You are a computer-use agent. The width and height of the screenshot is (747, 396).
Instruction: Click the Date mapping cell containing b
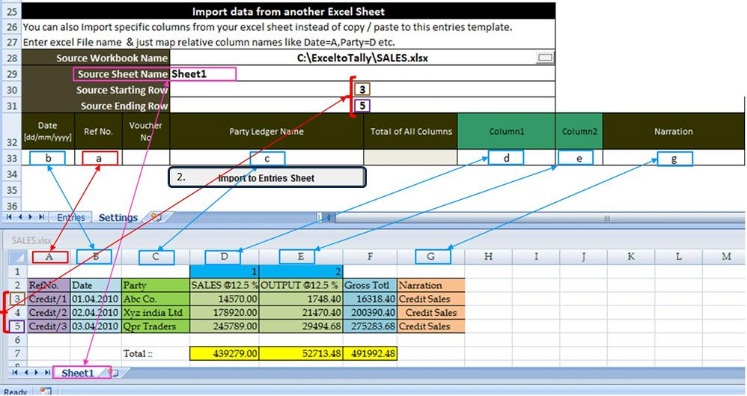tap(48, 158)
